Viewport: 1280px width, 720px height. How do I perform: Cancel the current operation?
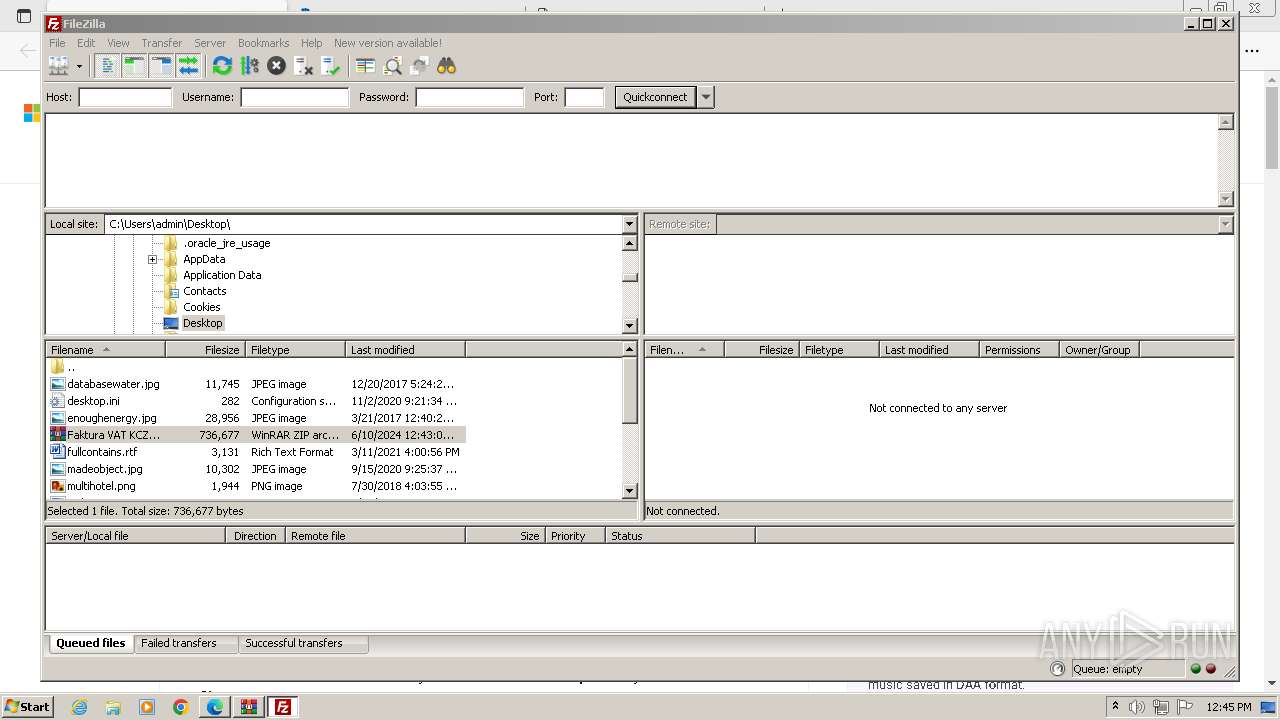[x=276, y=66]
